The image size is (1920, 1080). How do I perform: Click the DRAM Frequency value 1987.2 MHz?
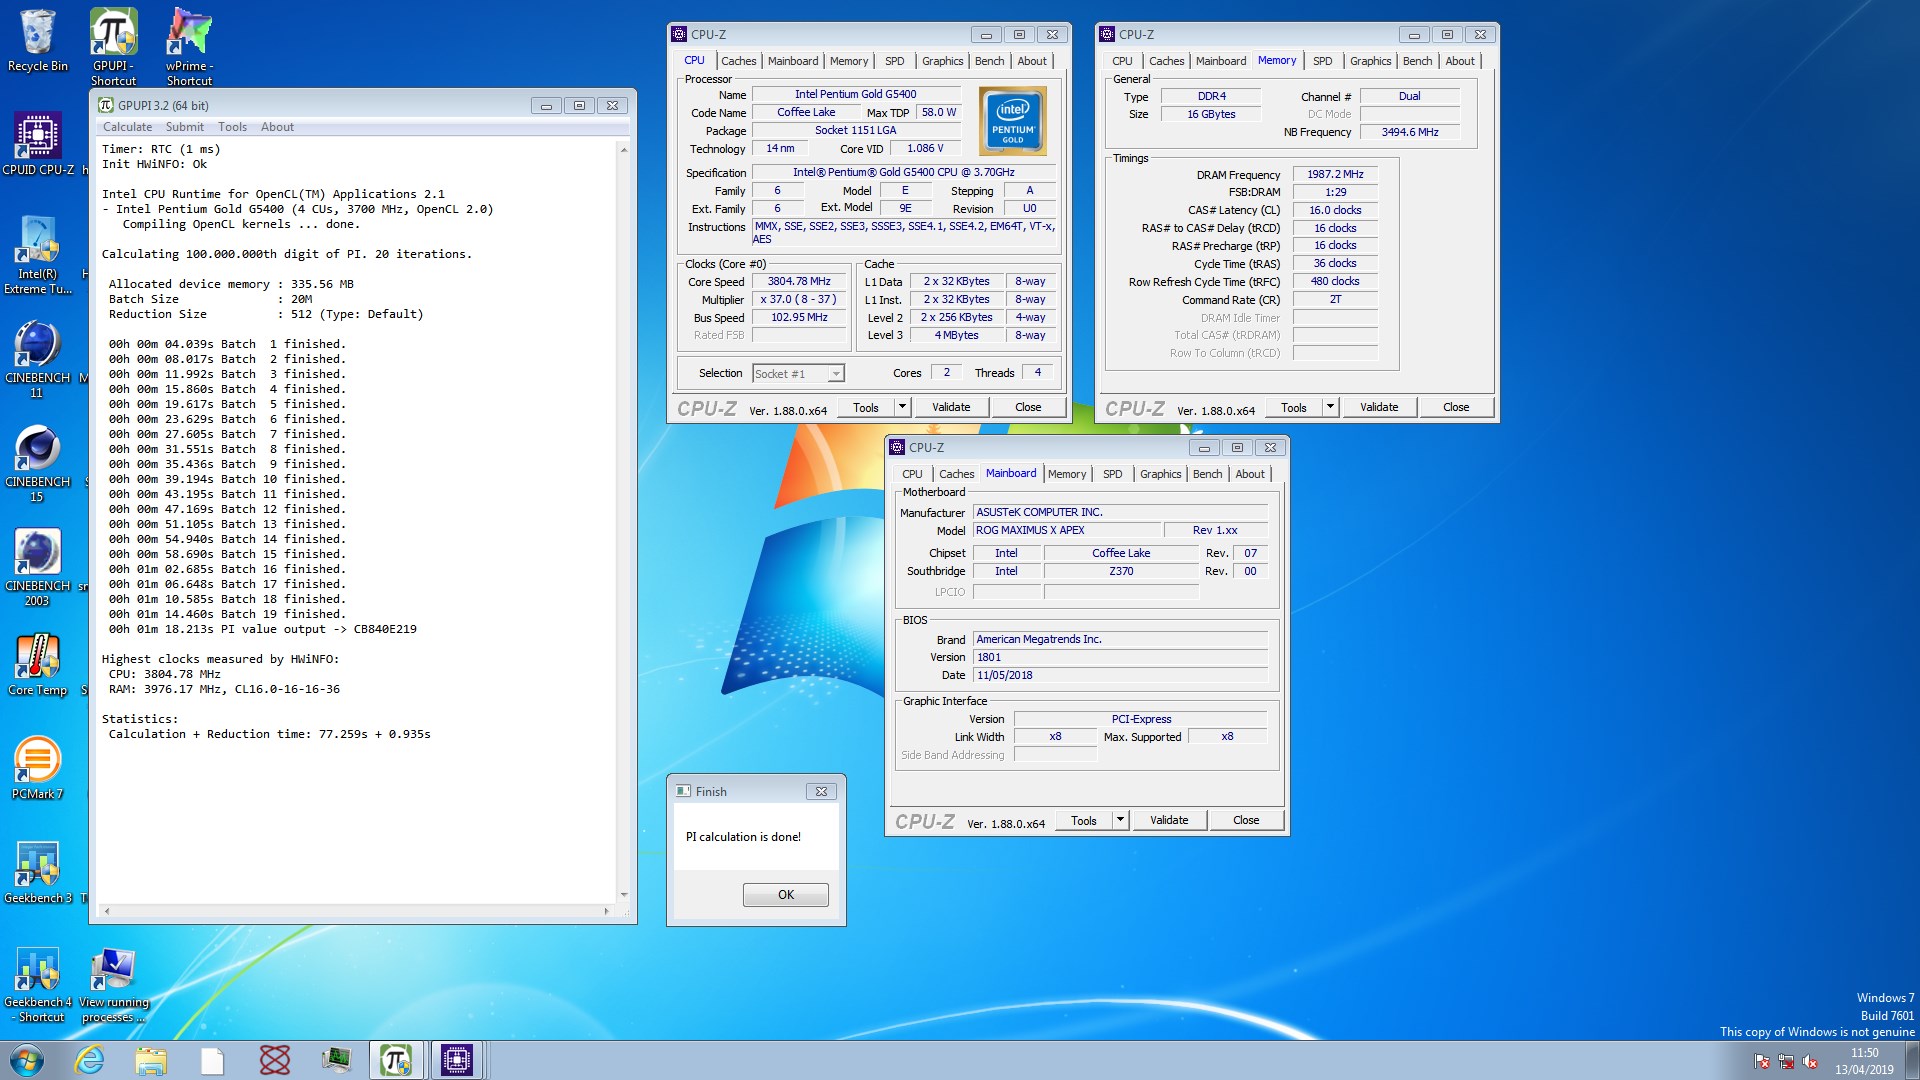pyautogui.click(x=1335, y=175)
